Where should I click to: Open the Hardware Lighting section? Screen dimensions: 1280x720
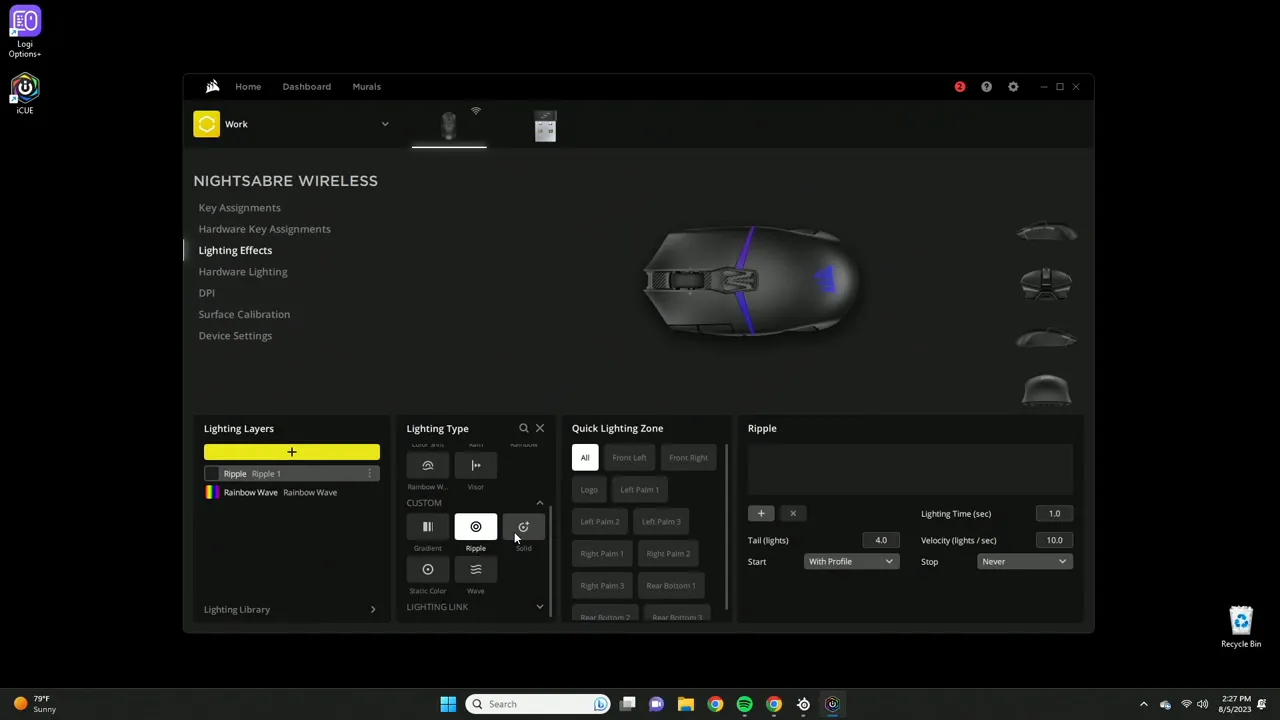coord(243,271)
